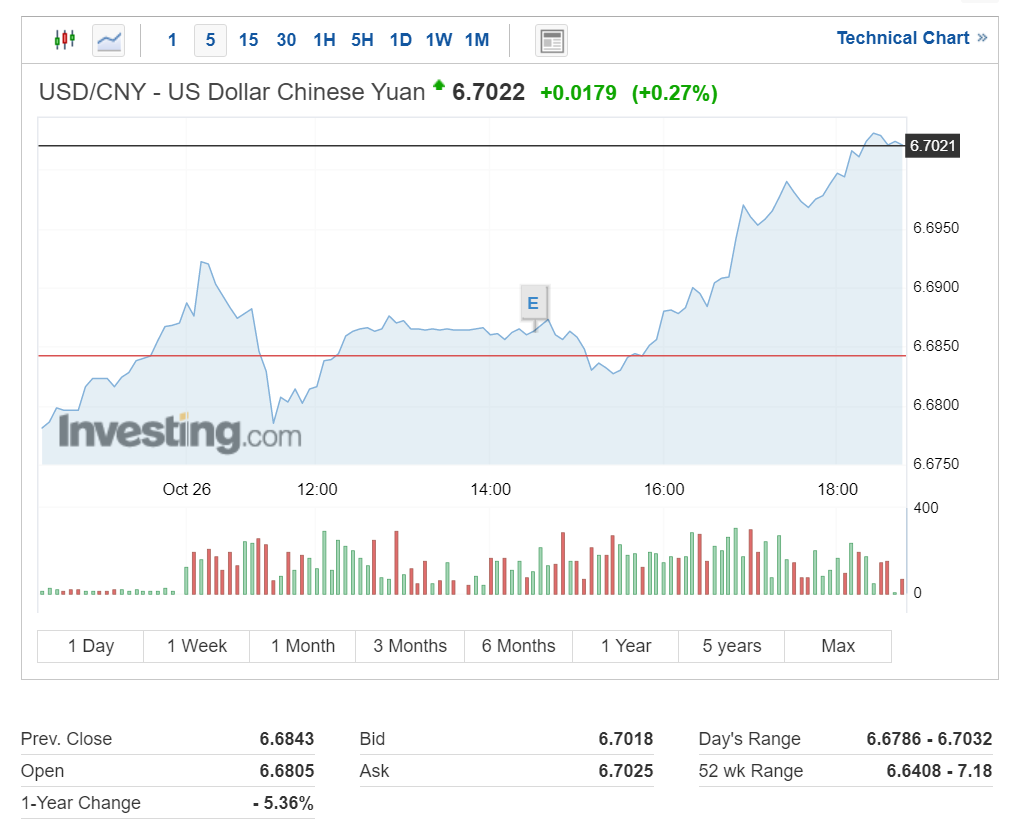Click the 12:00 time axis label

point(317,490)
